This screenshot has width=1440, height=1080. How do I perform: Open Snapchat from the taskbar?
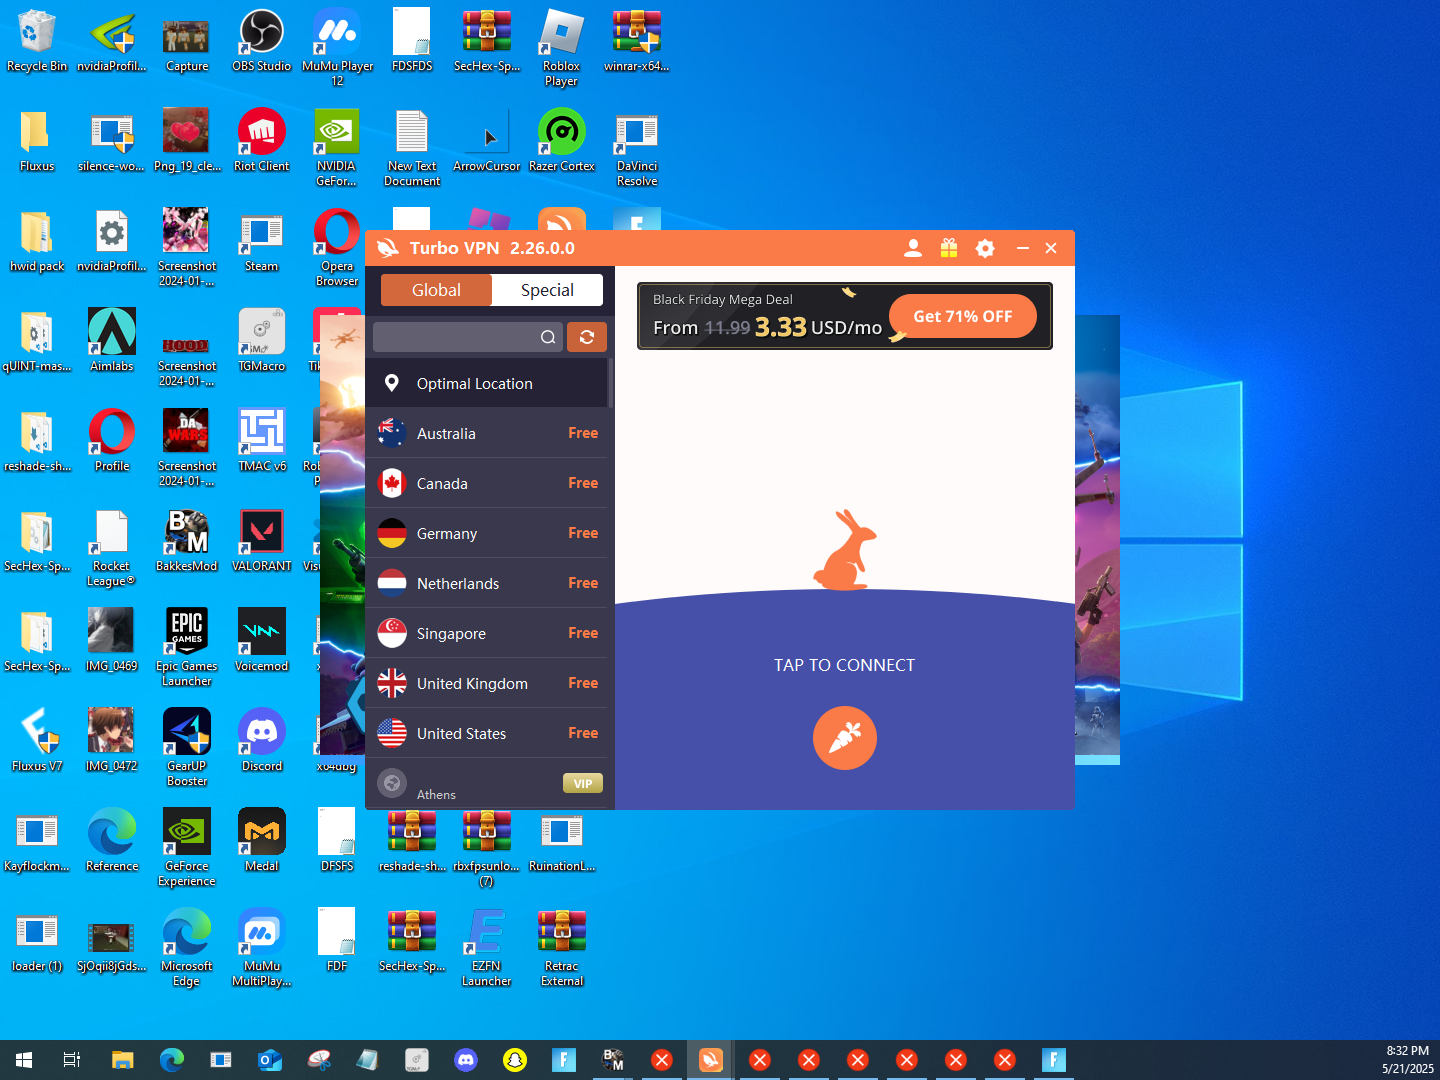[515, 1060]
